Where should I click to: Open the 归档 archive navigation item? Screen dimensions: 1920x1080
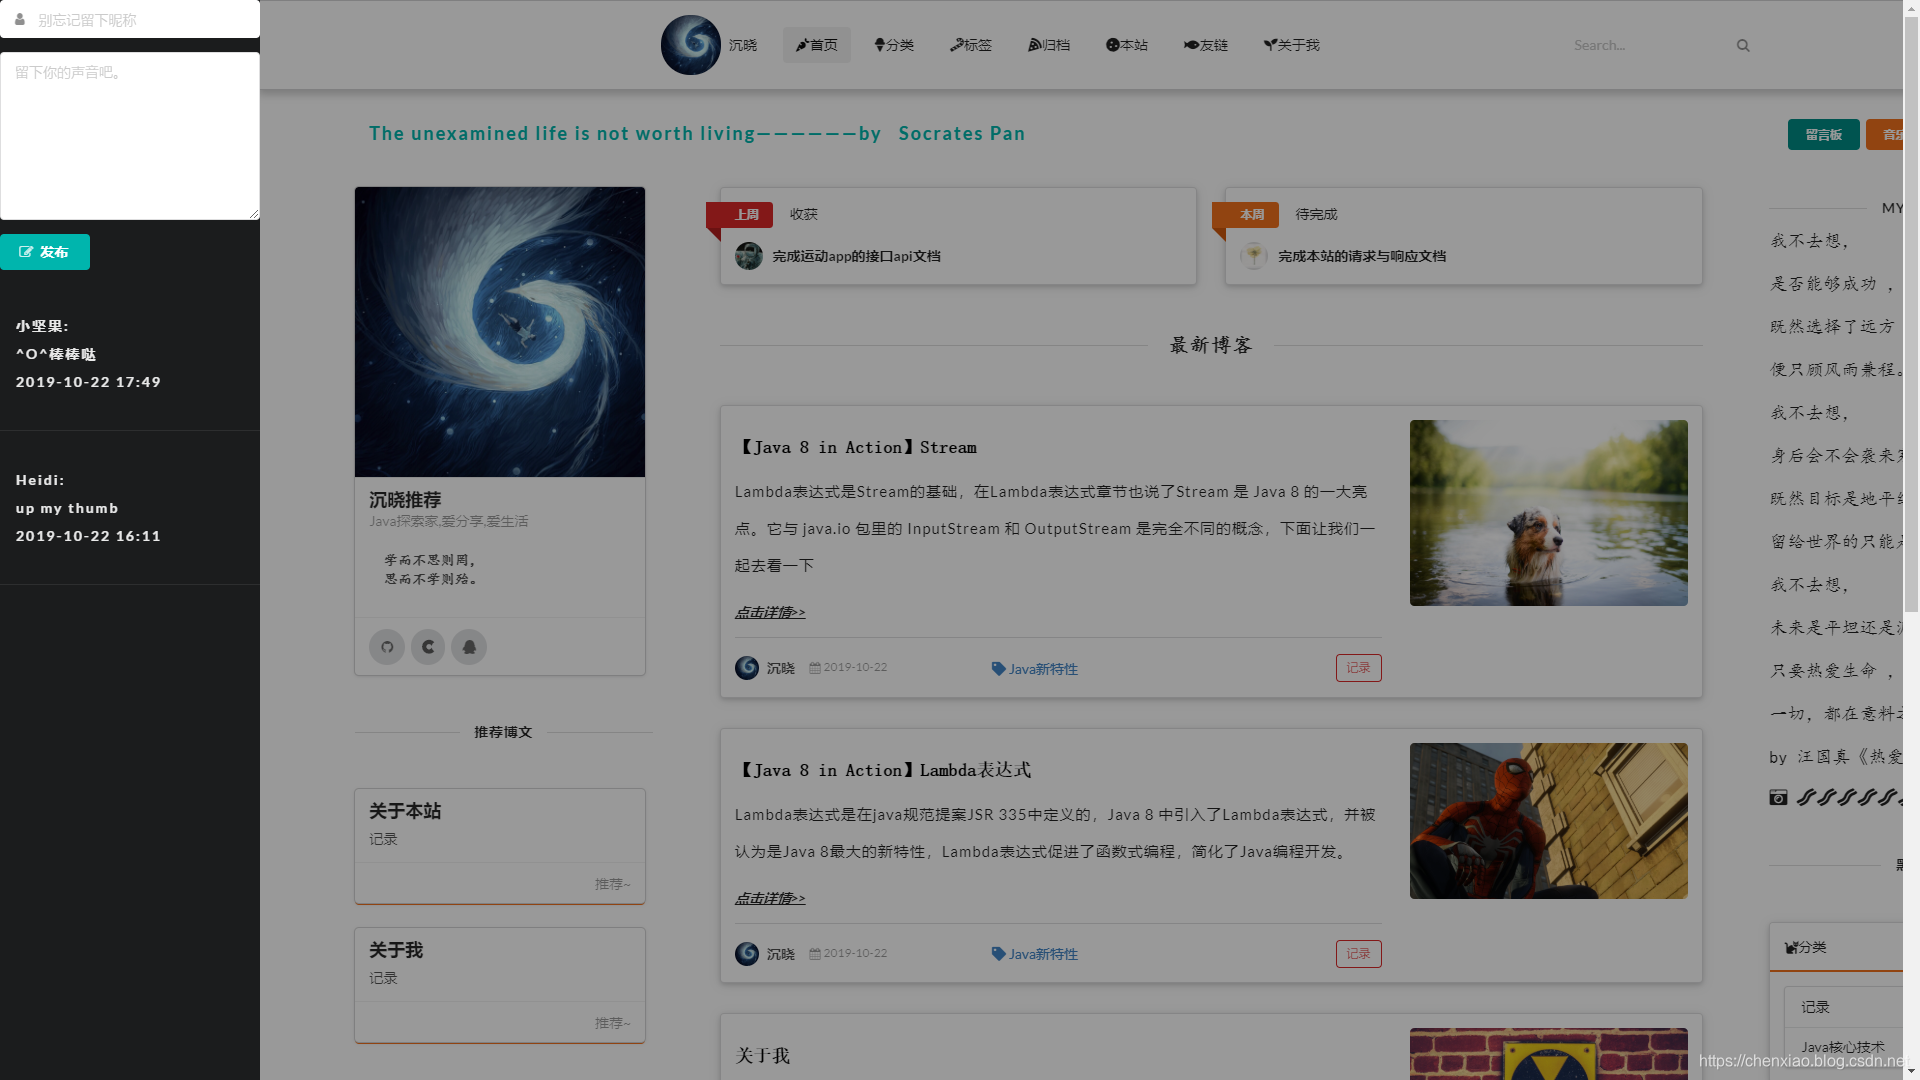(x=1048, y=44)
